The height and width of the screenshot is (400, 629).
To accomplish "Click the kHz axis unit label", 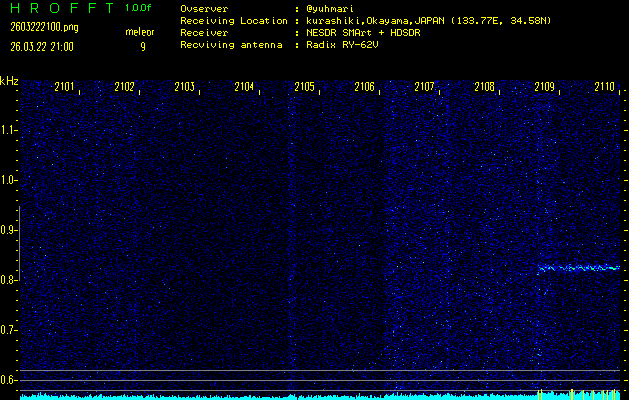I will pos(9,81).
